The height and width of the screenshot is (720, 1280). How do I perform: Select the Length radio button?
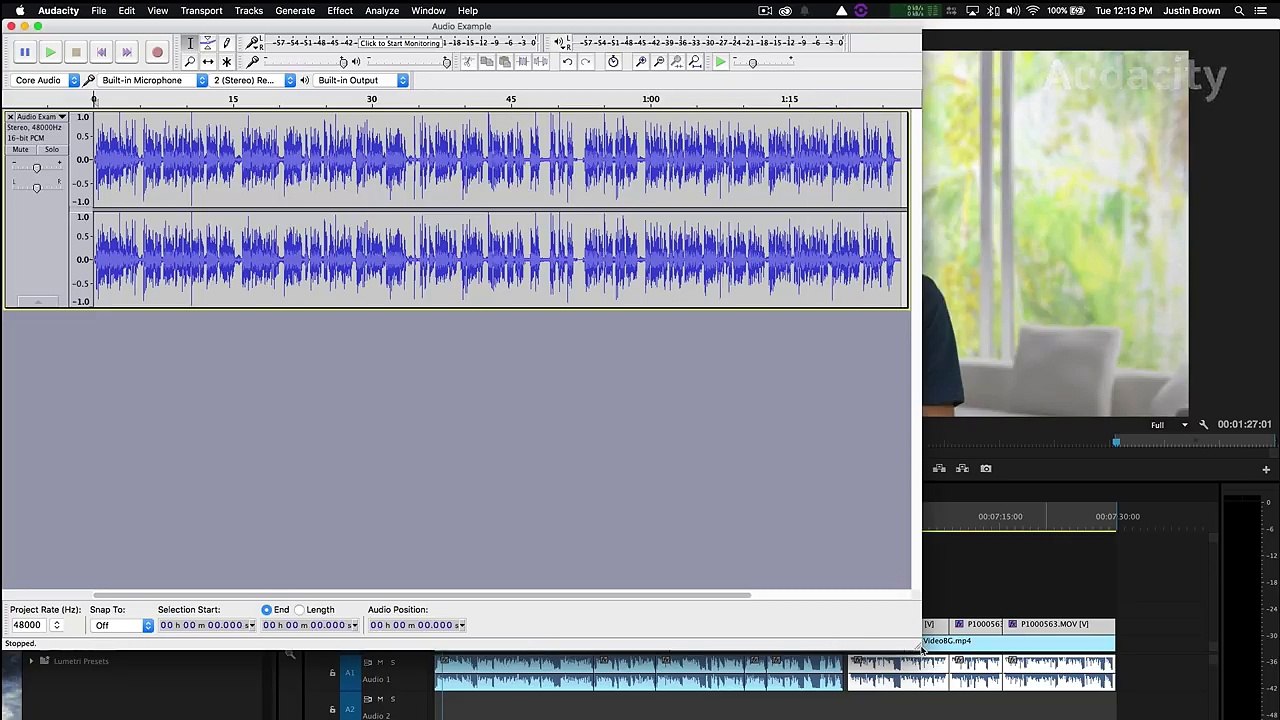[299, 610]
